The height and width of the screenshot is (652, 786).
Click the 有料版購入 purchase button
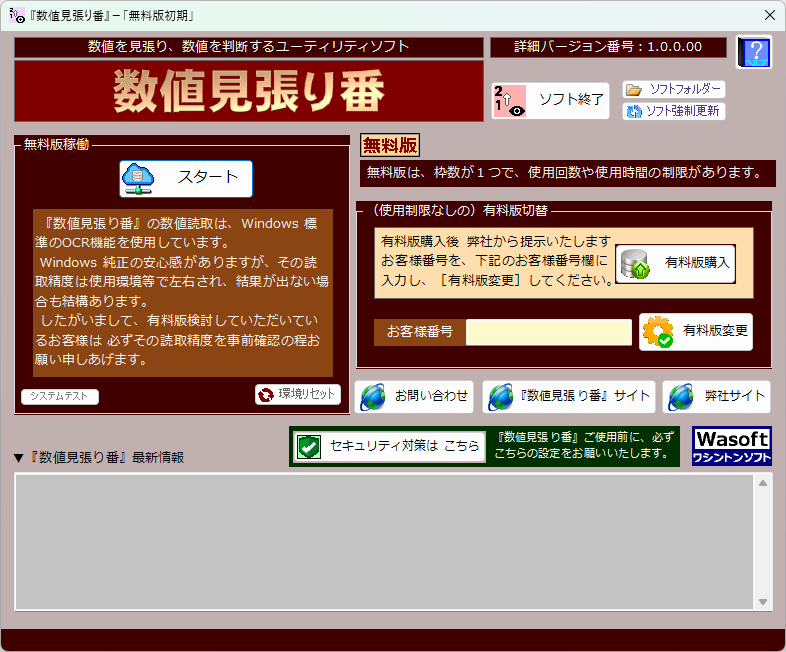point(675,264)
